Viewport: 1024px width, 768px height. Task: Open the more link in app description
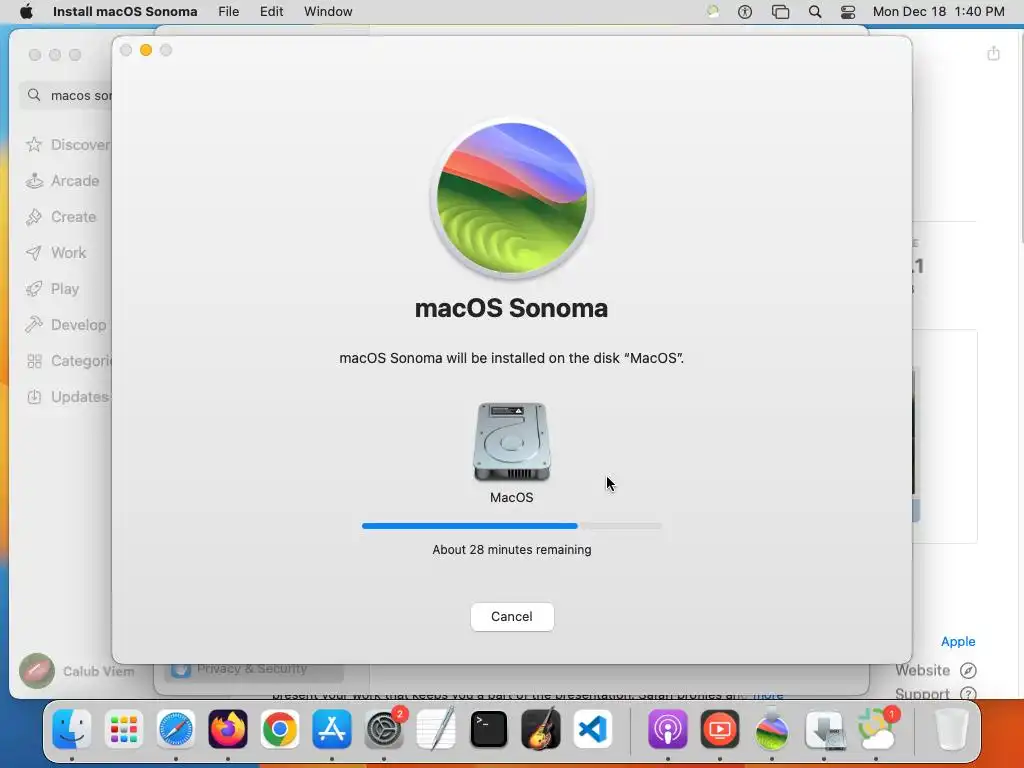tap(768, 695)
